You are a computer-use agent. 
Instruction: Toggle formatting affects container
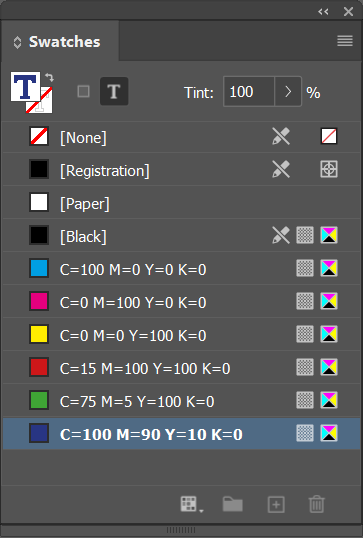83,92
